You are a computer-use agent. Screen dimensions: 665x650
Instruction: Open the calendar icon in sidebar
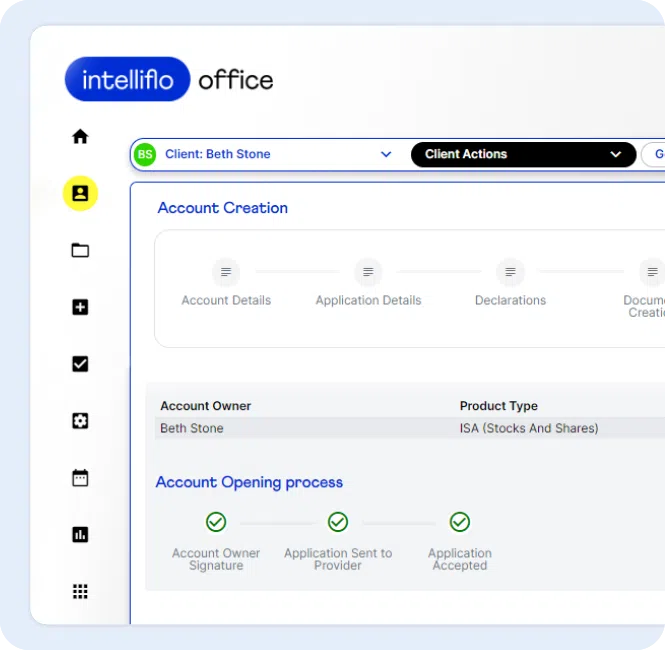click(x=80, y=478)
